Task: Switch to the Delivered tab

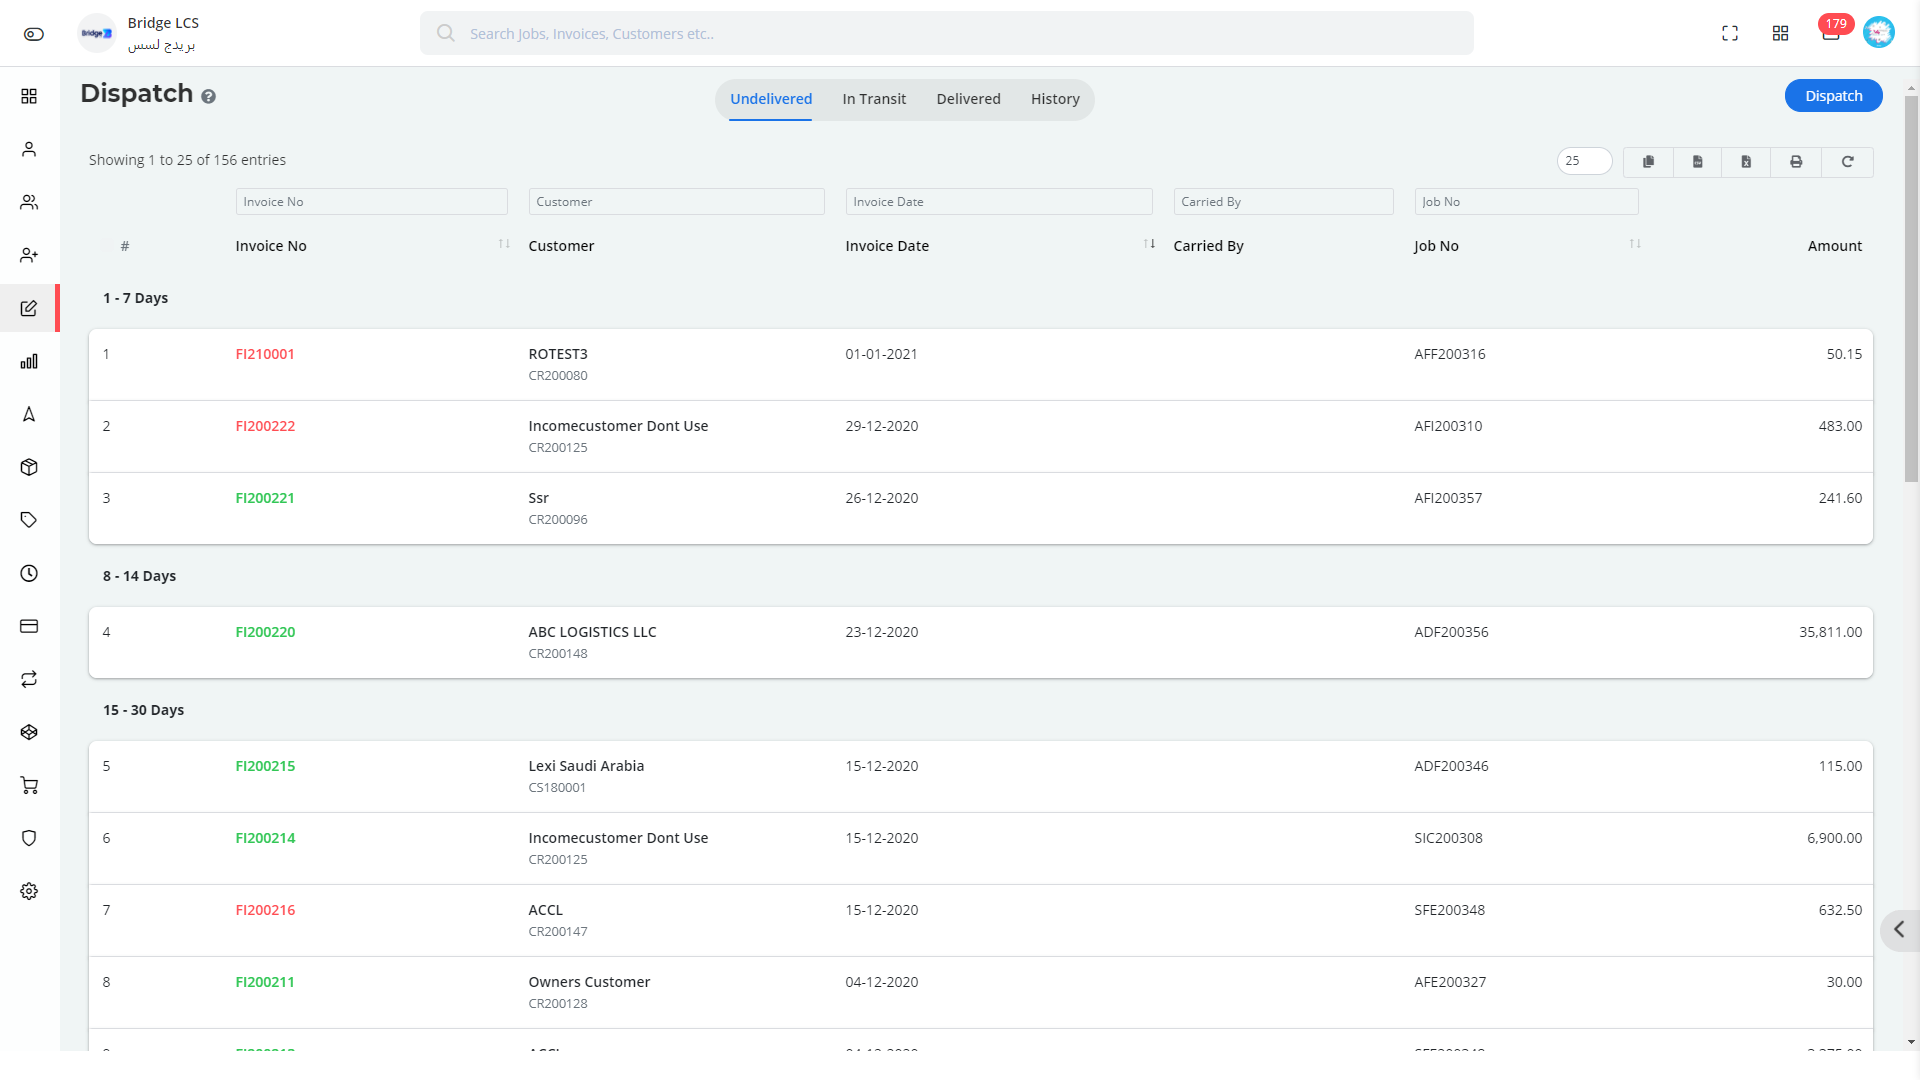Action: (x=969, y=99)
